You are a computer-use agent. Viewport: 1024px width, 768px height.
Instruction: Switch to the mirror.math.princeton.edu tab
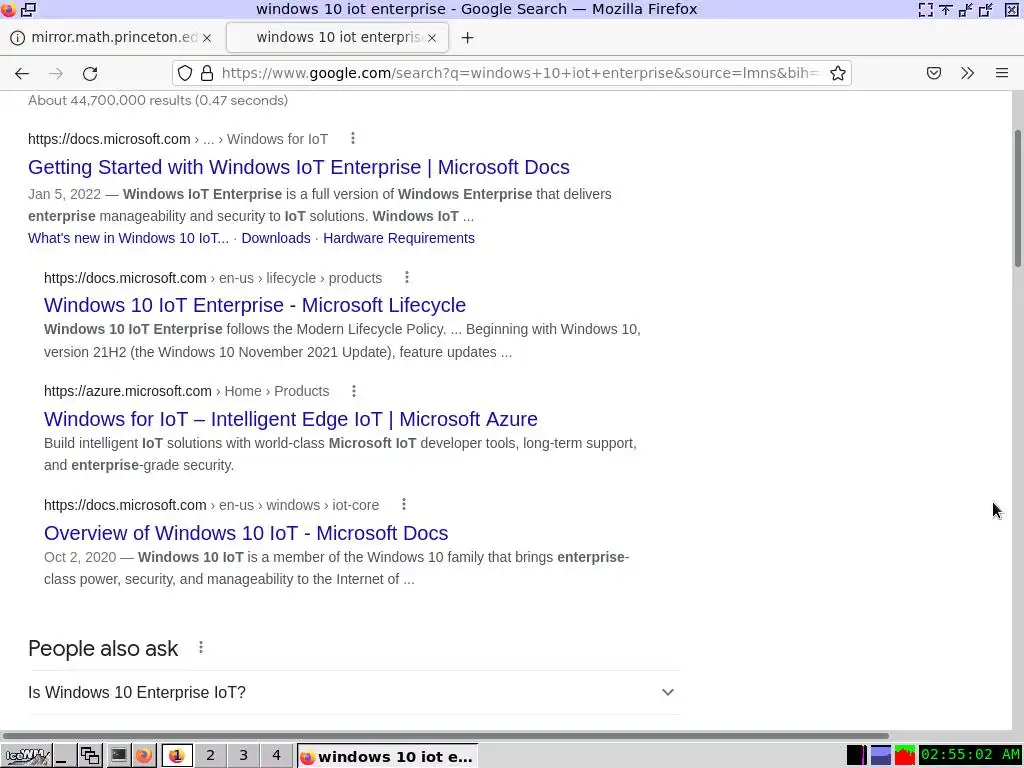coord(111,37)
